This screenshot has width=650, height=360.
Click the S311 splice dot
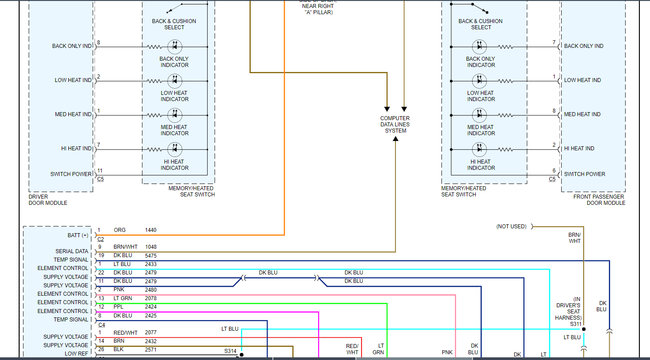click(x=584, y=329)
